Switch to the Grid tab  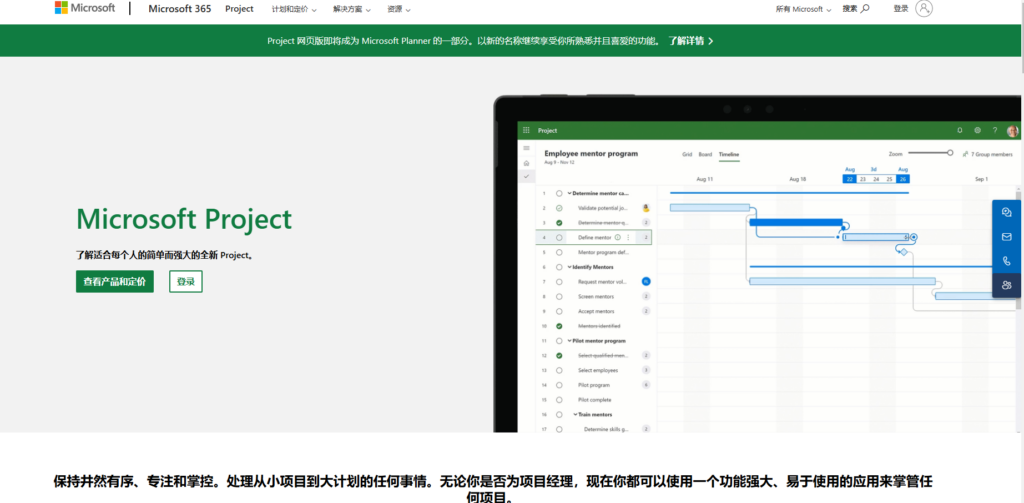[x=687, y=155]
